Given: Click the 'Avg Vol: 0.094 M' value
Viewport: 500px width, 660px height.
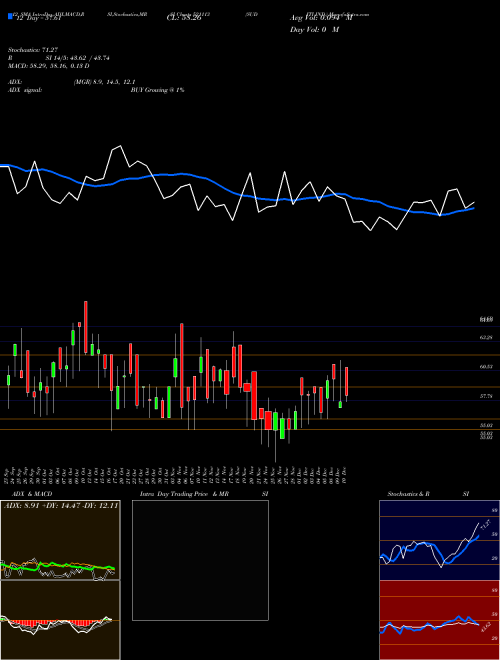Looking at the screenshot, I should [x=321, y=18].
